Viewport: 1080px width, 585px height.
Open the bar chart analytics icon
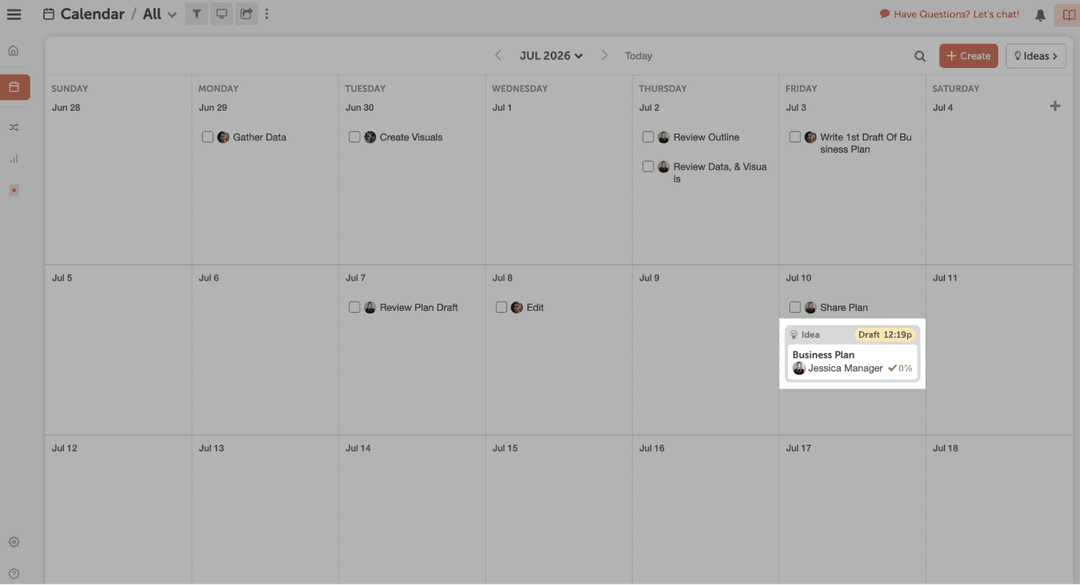14,158
